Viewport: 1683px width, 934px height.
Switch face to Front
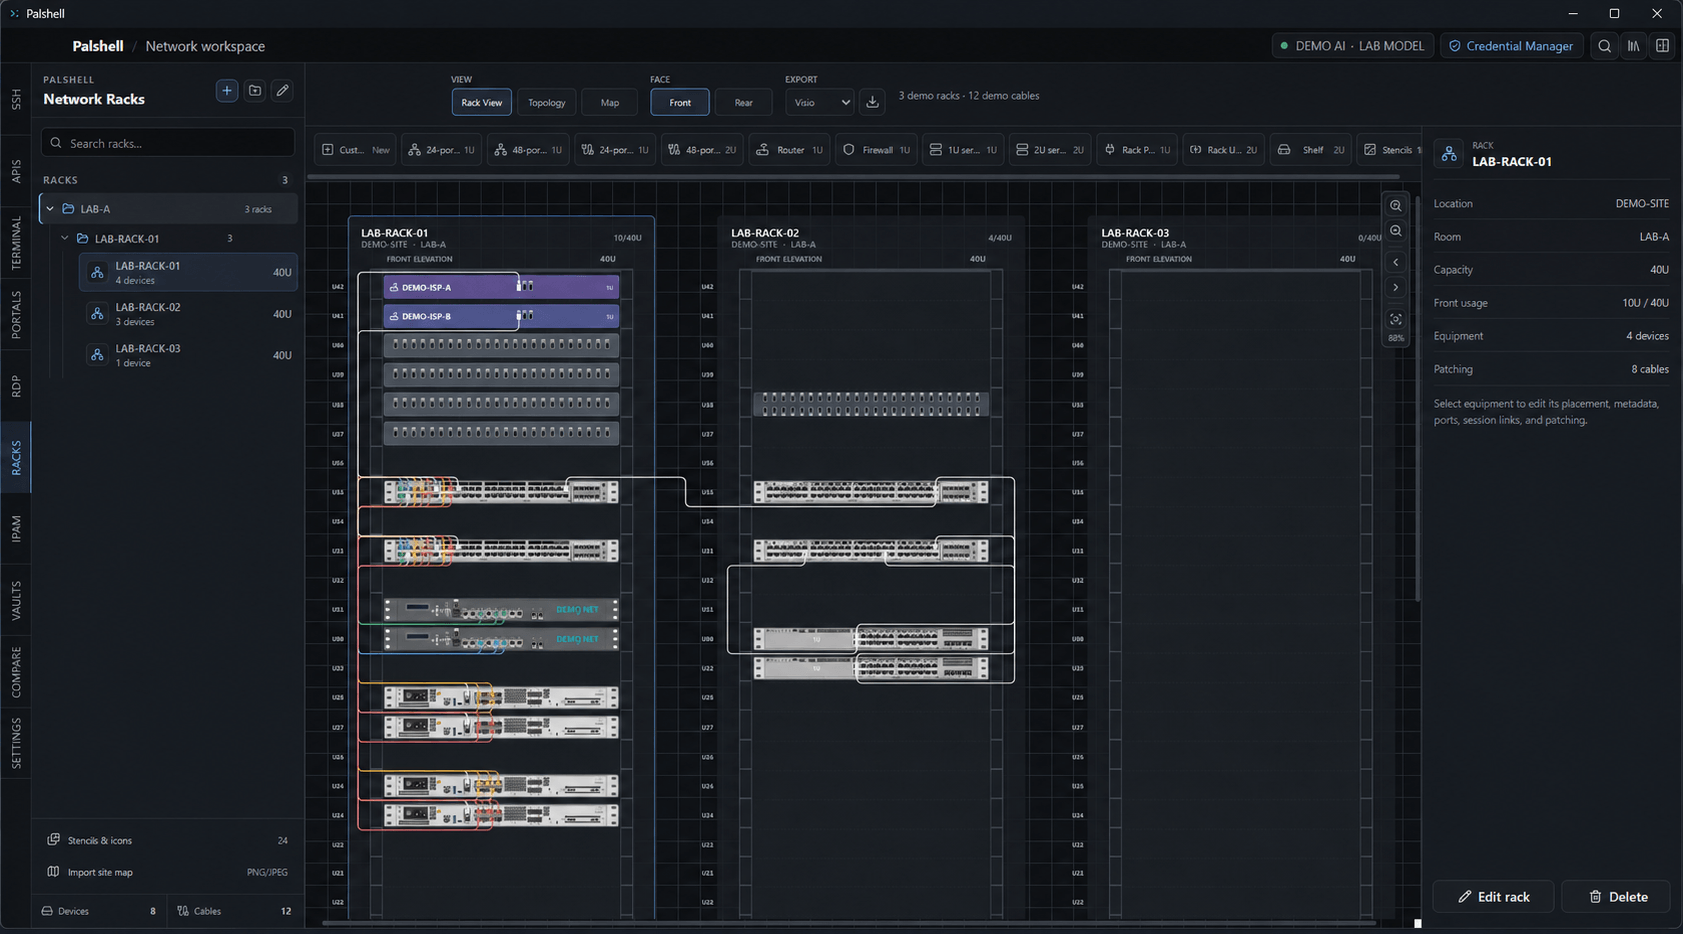tap(680, 102)
